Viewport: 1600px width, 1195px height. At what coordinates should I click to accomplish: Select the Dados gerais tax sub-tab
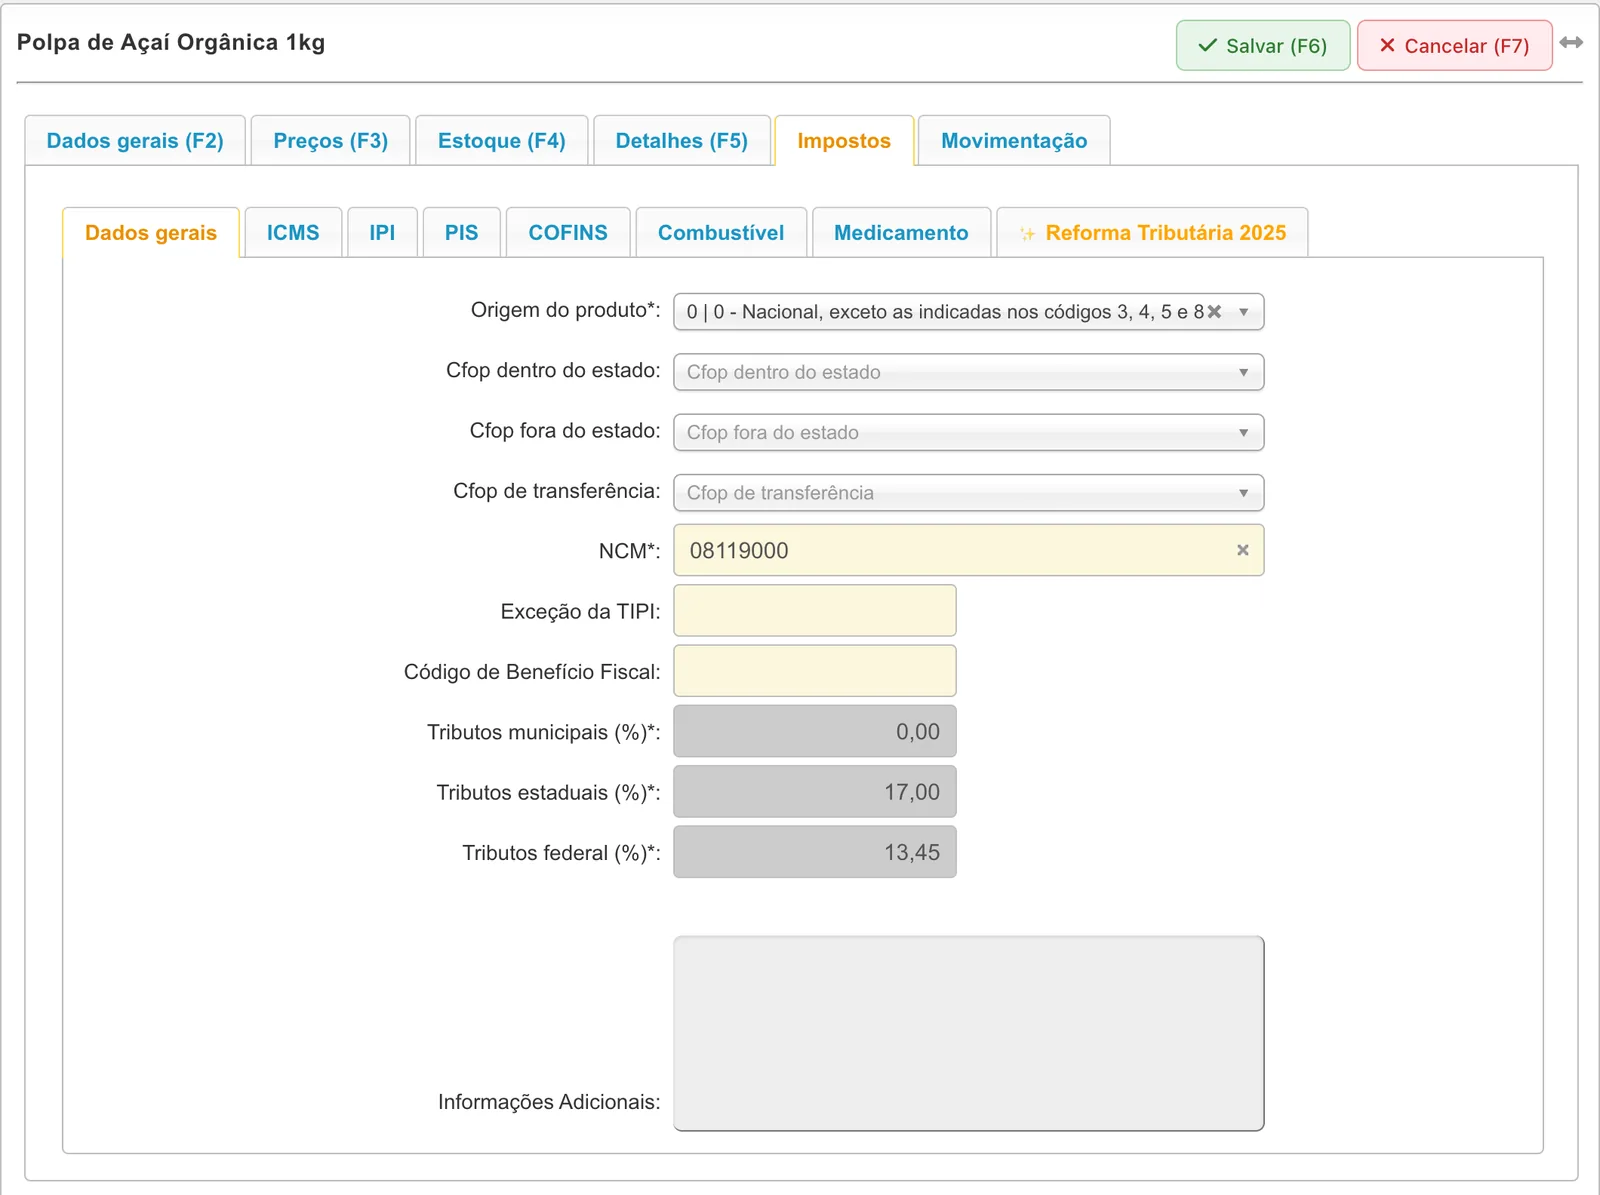(151, 233)
